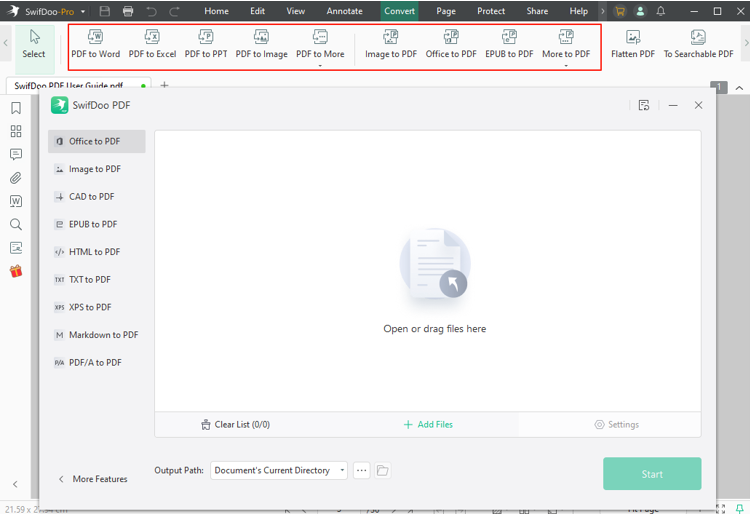750x514 pixels.
Task: Print the document via the printer icon
Action: click(128, 11)
